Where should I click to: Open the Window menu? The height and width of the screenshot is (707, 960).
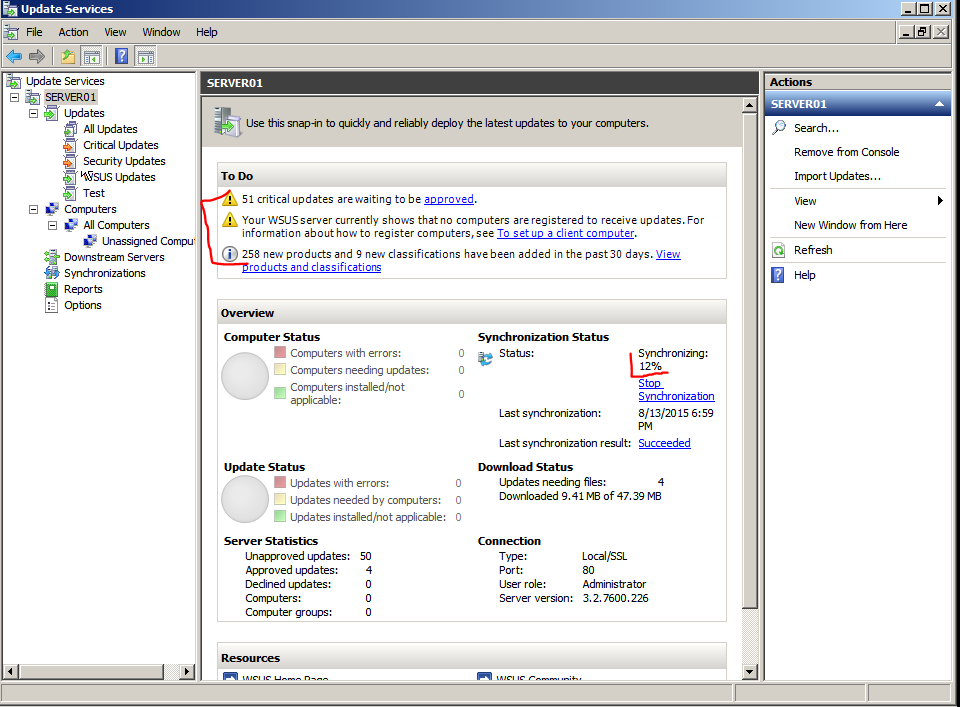162,32
